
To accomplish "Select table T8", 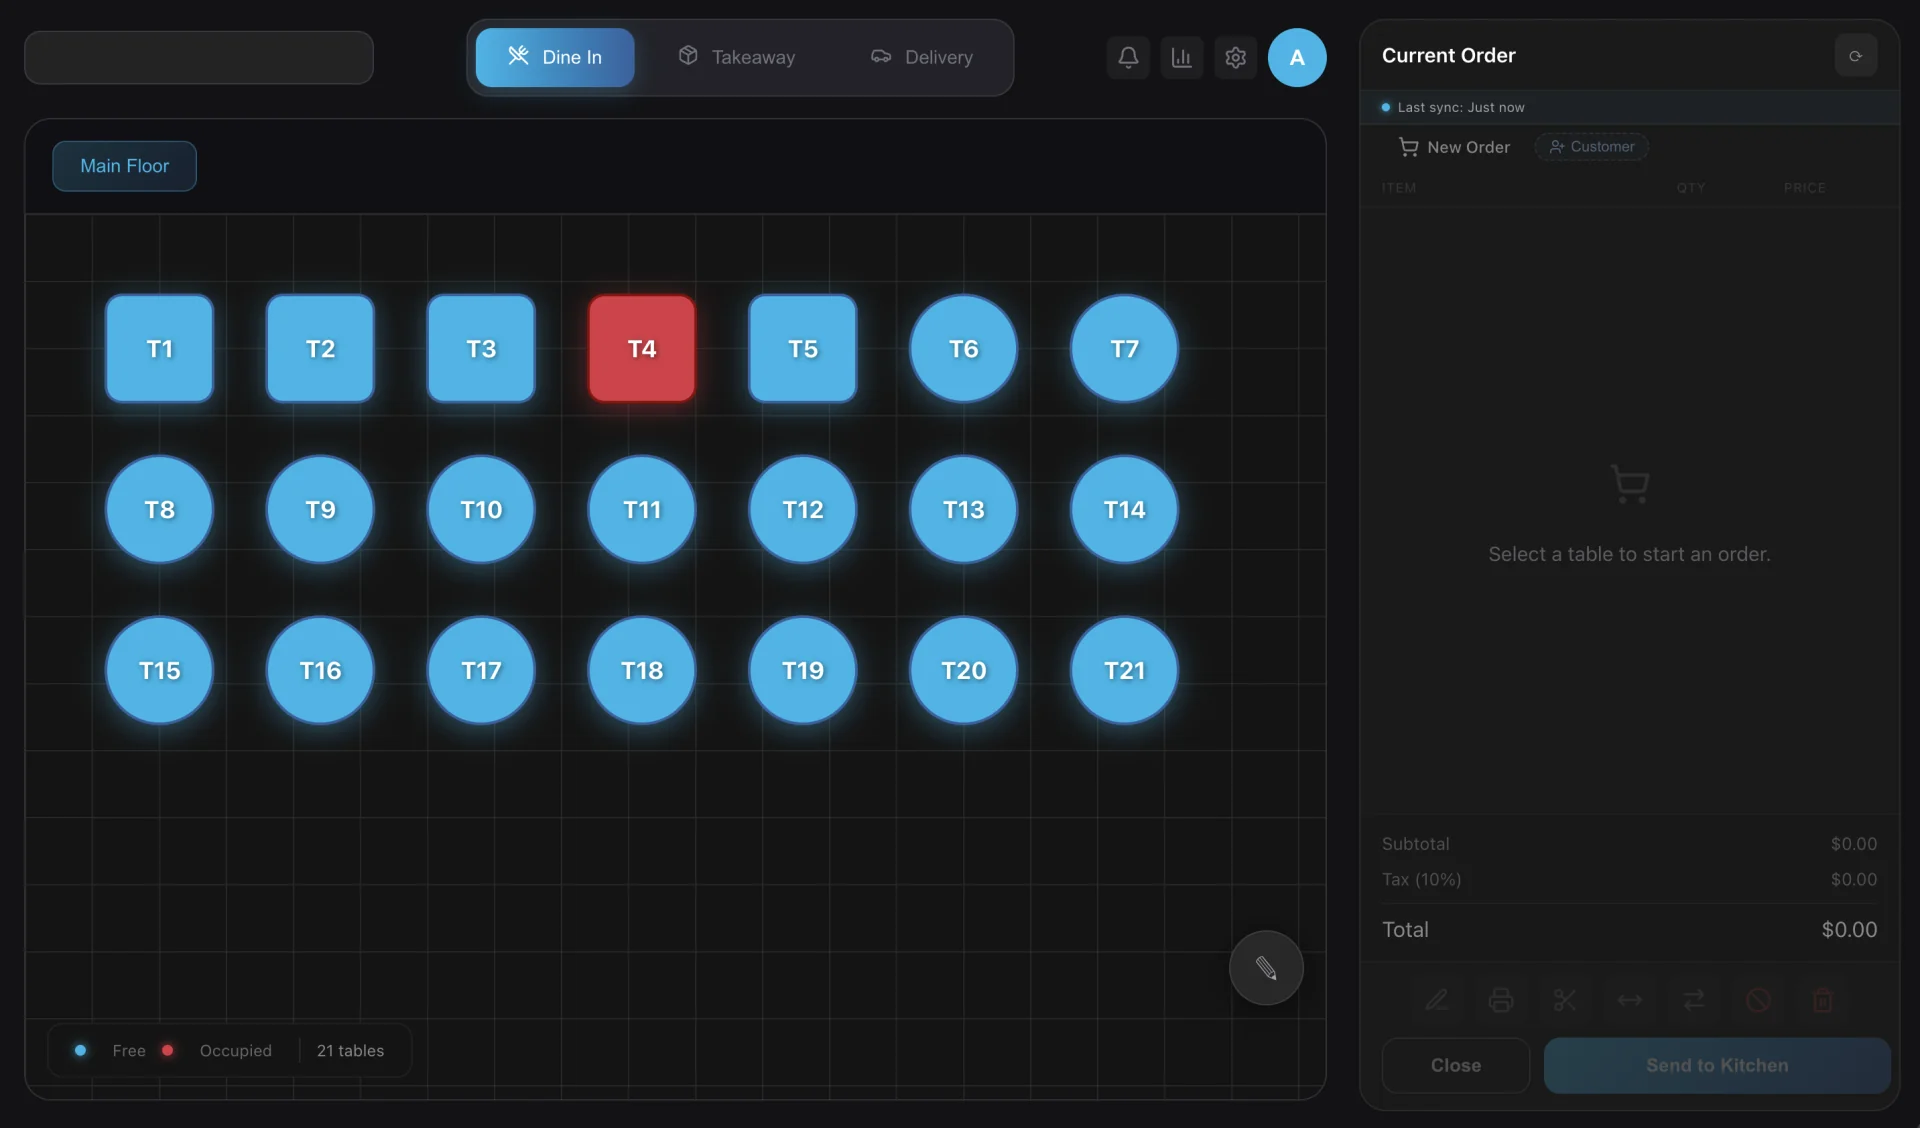I will (159, 509).
